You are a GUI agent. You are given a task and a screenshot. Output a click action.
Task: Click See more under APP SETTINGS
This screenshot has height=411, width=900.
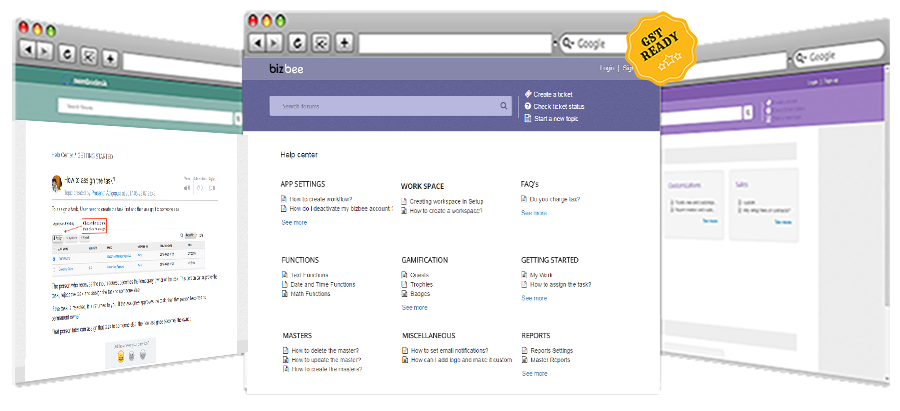pos(294,223)
